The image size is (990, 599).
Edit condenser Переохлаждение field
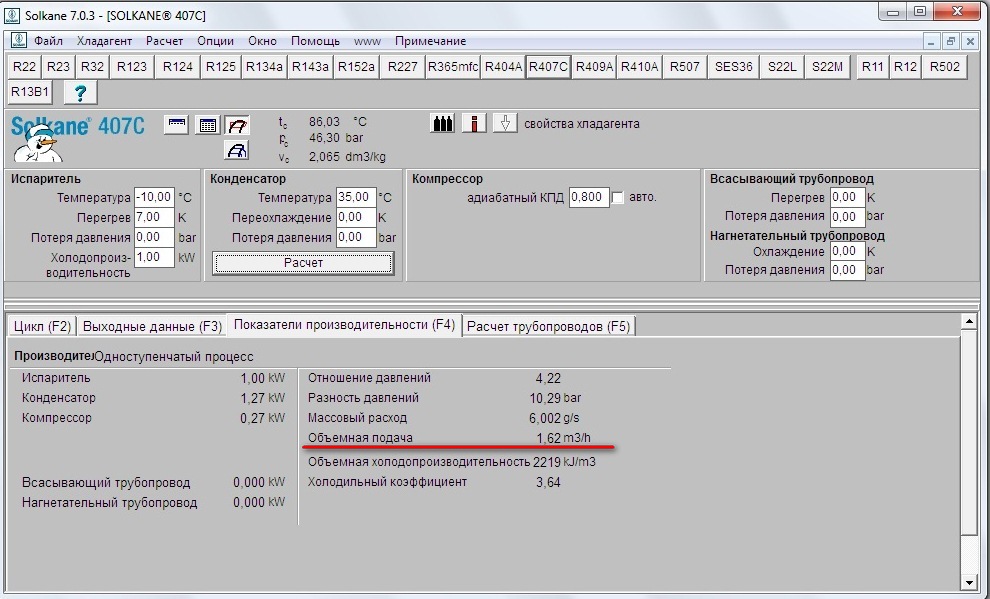[356, 217]
